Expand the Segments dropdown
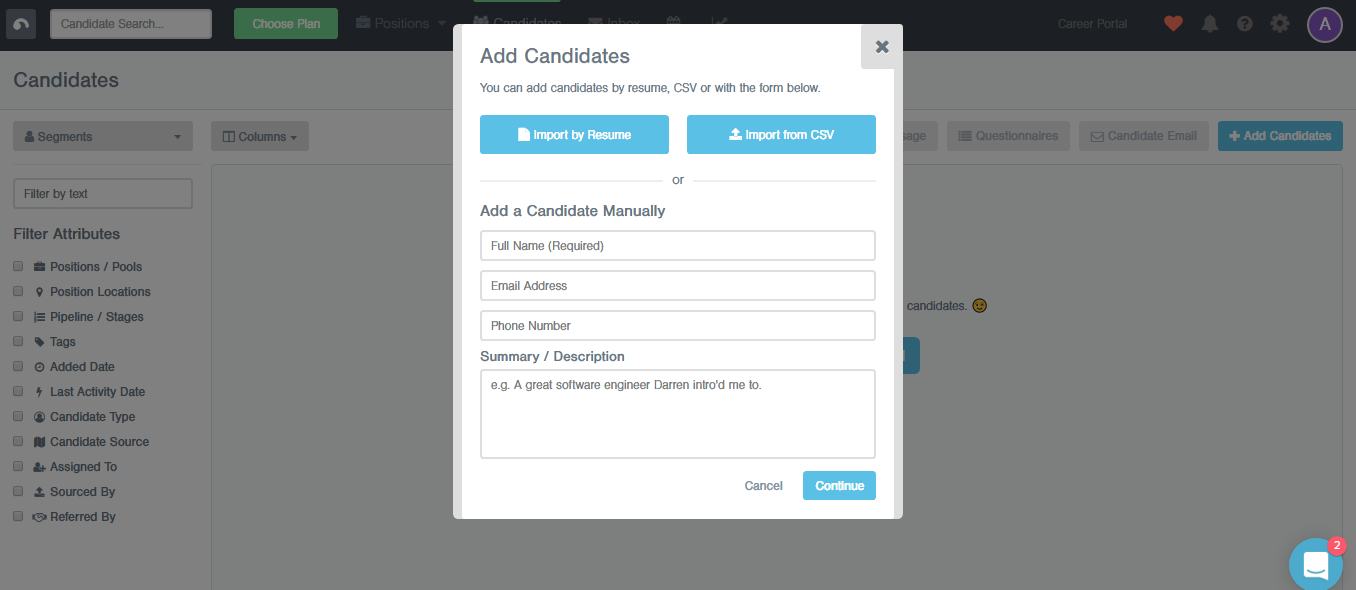Screen dimensions: 1356x590 tap(103, 137)
